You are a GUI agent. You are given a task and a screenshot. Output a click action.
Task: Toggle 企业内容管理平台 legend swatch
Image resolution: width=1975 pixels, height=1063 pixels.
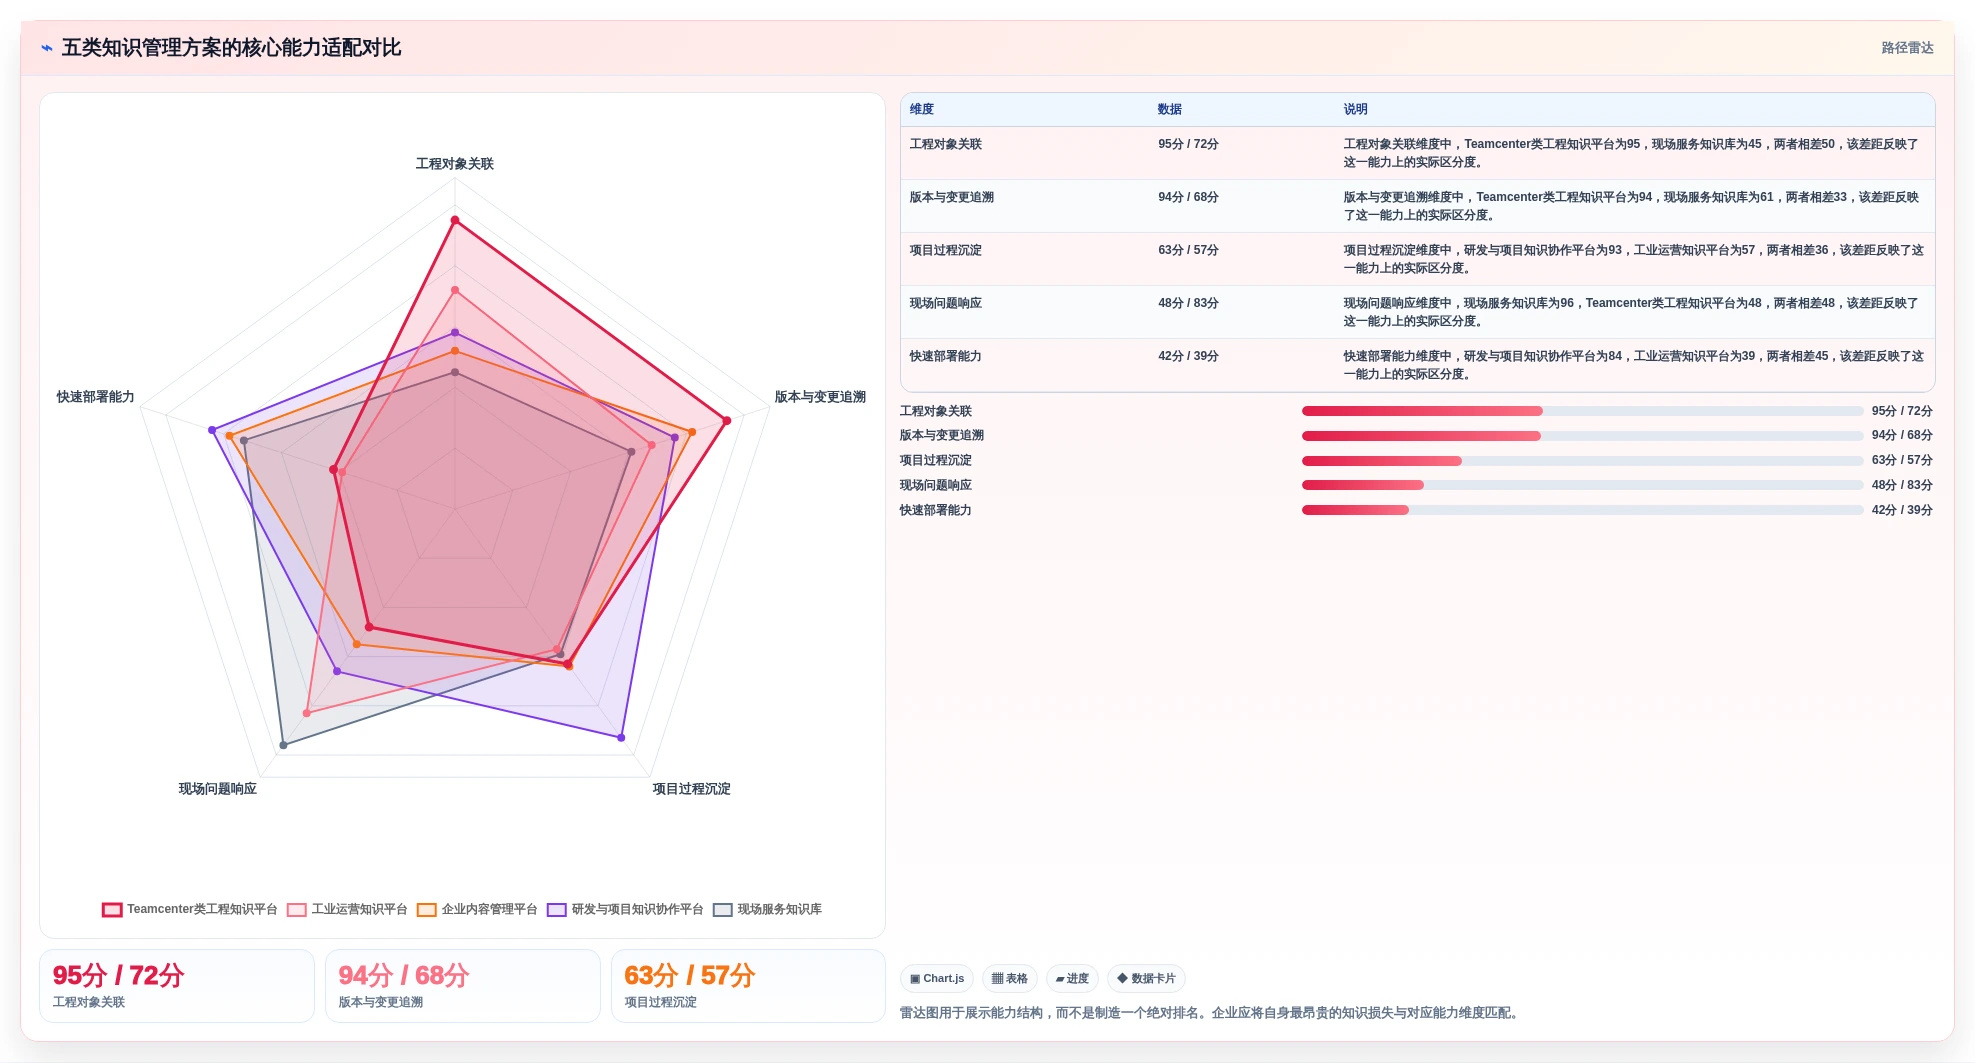pyautogui.click(x=427, y=910)
